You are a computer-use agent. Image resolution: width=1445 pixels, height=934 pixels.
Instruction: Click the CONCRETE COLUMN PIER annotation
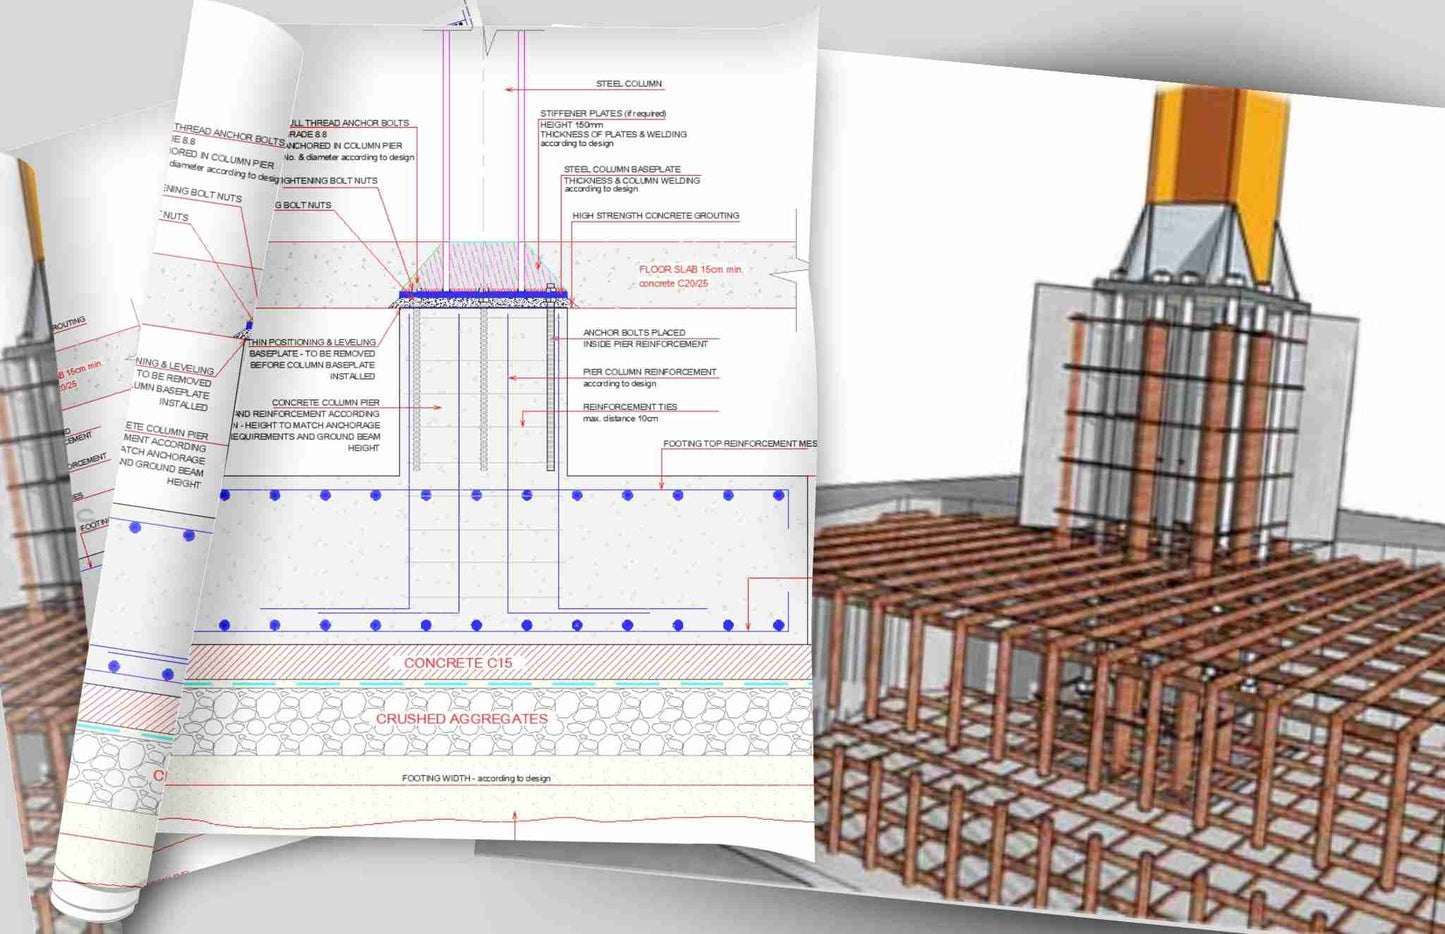[x=325, y=403]
